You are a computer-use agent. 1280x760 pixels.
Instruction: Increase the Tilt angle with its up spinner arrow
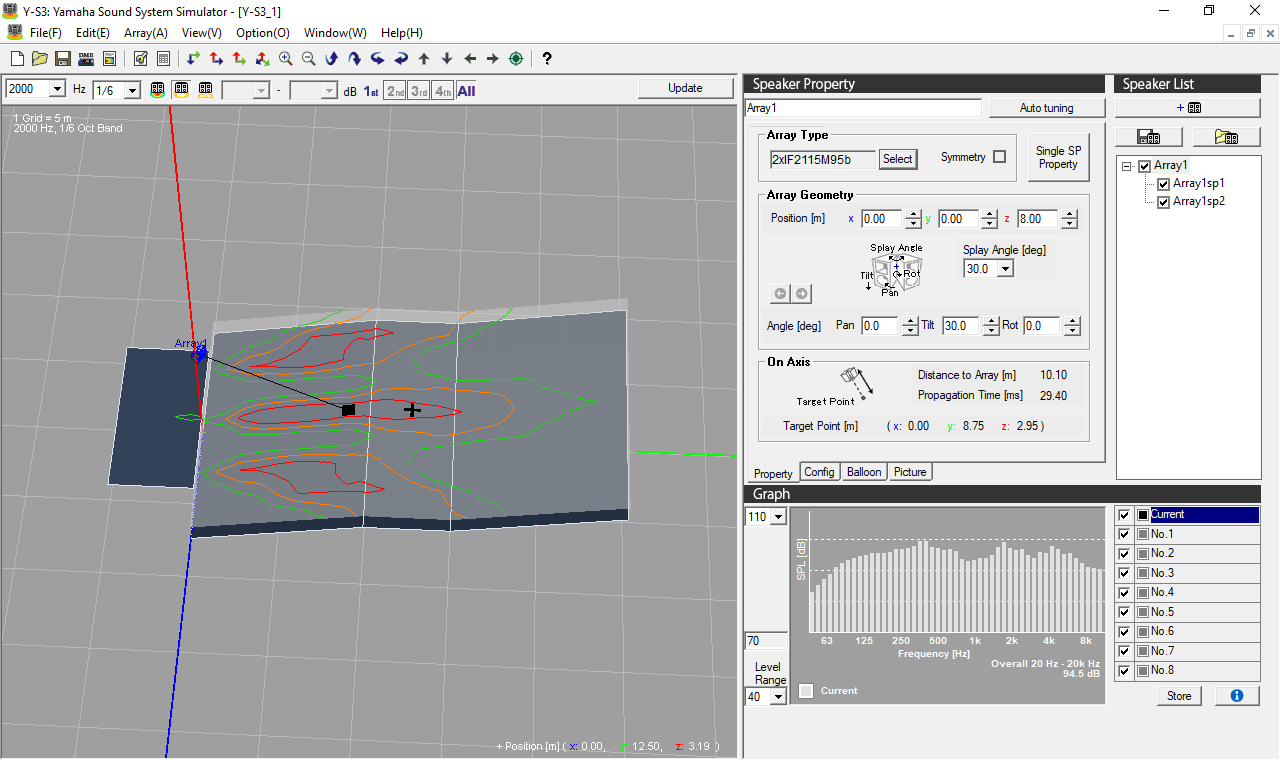point(991,321)
